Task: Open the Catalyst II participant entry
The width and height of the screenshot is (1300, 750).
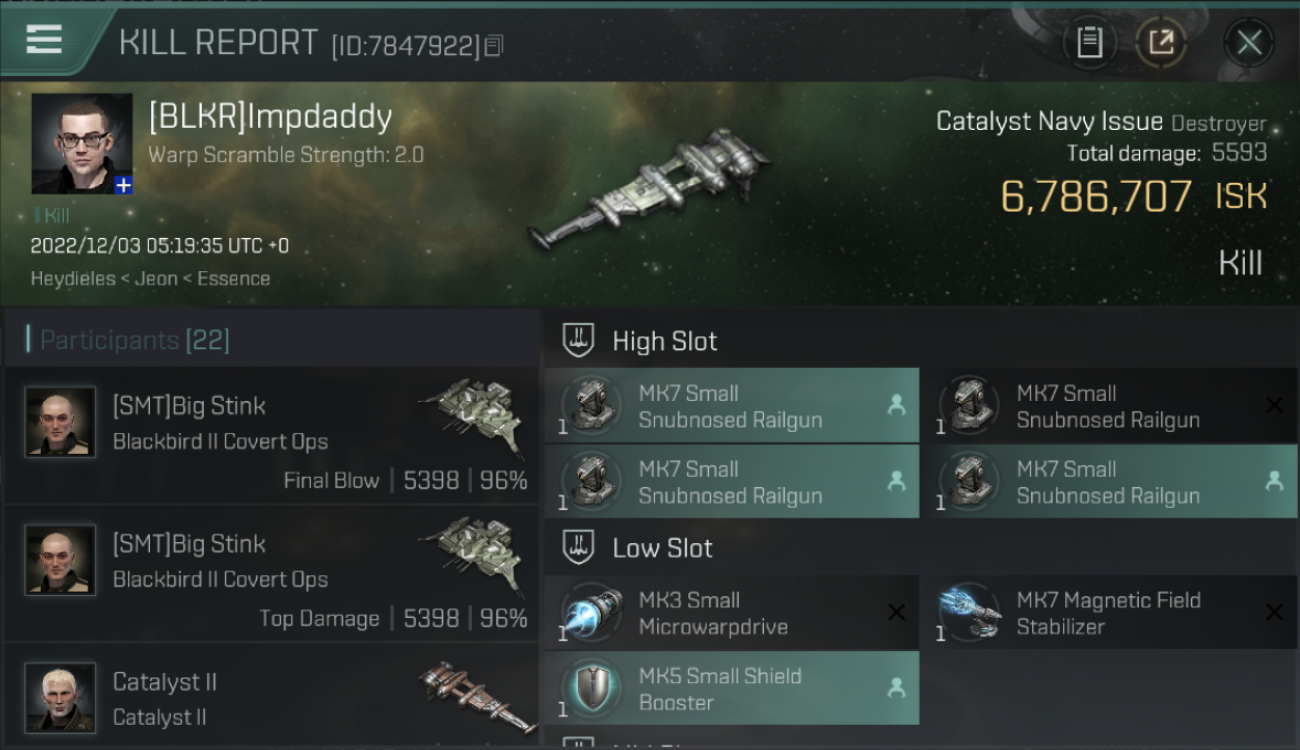Action: point(272,696)
